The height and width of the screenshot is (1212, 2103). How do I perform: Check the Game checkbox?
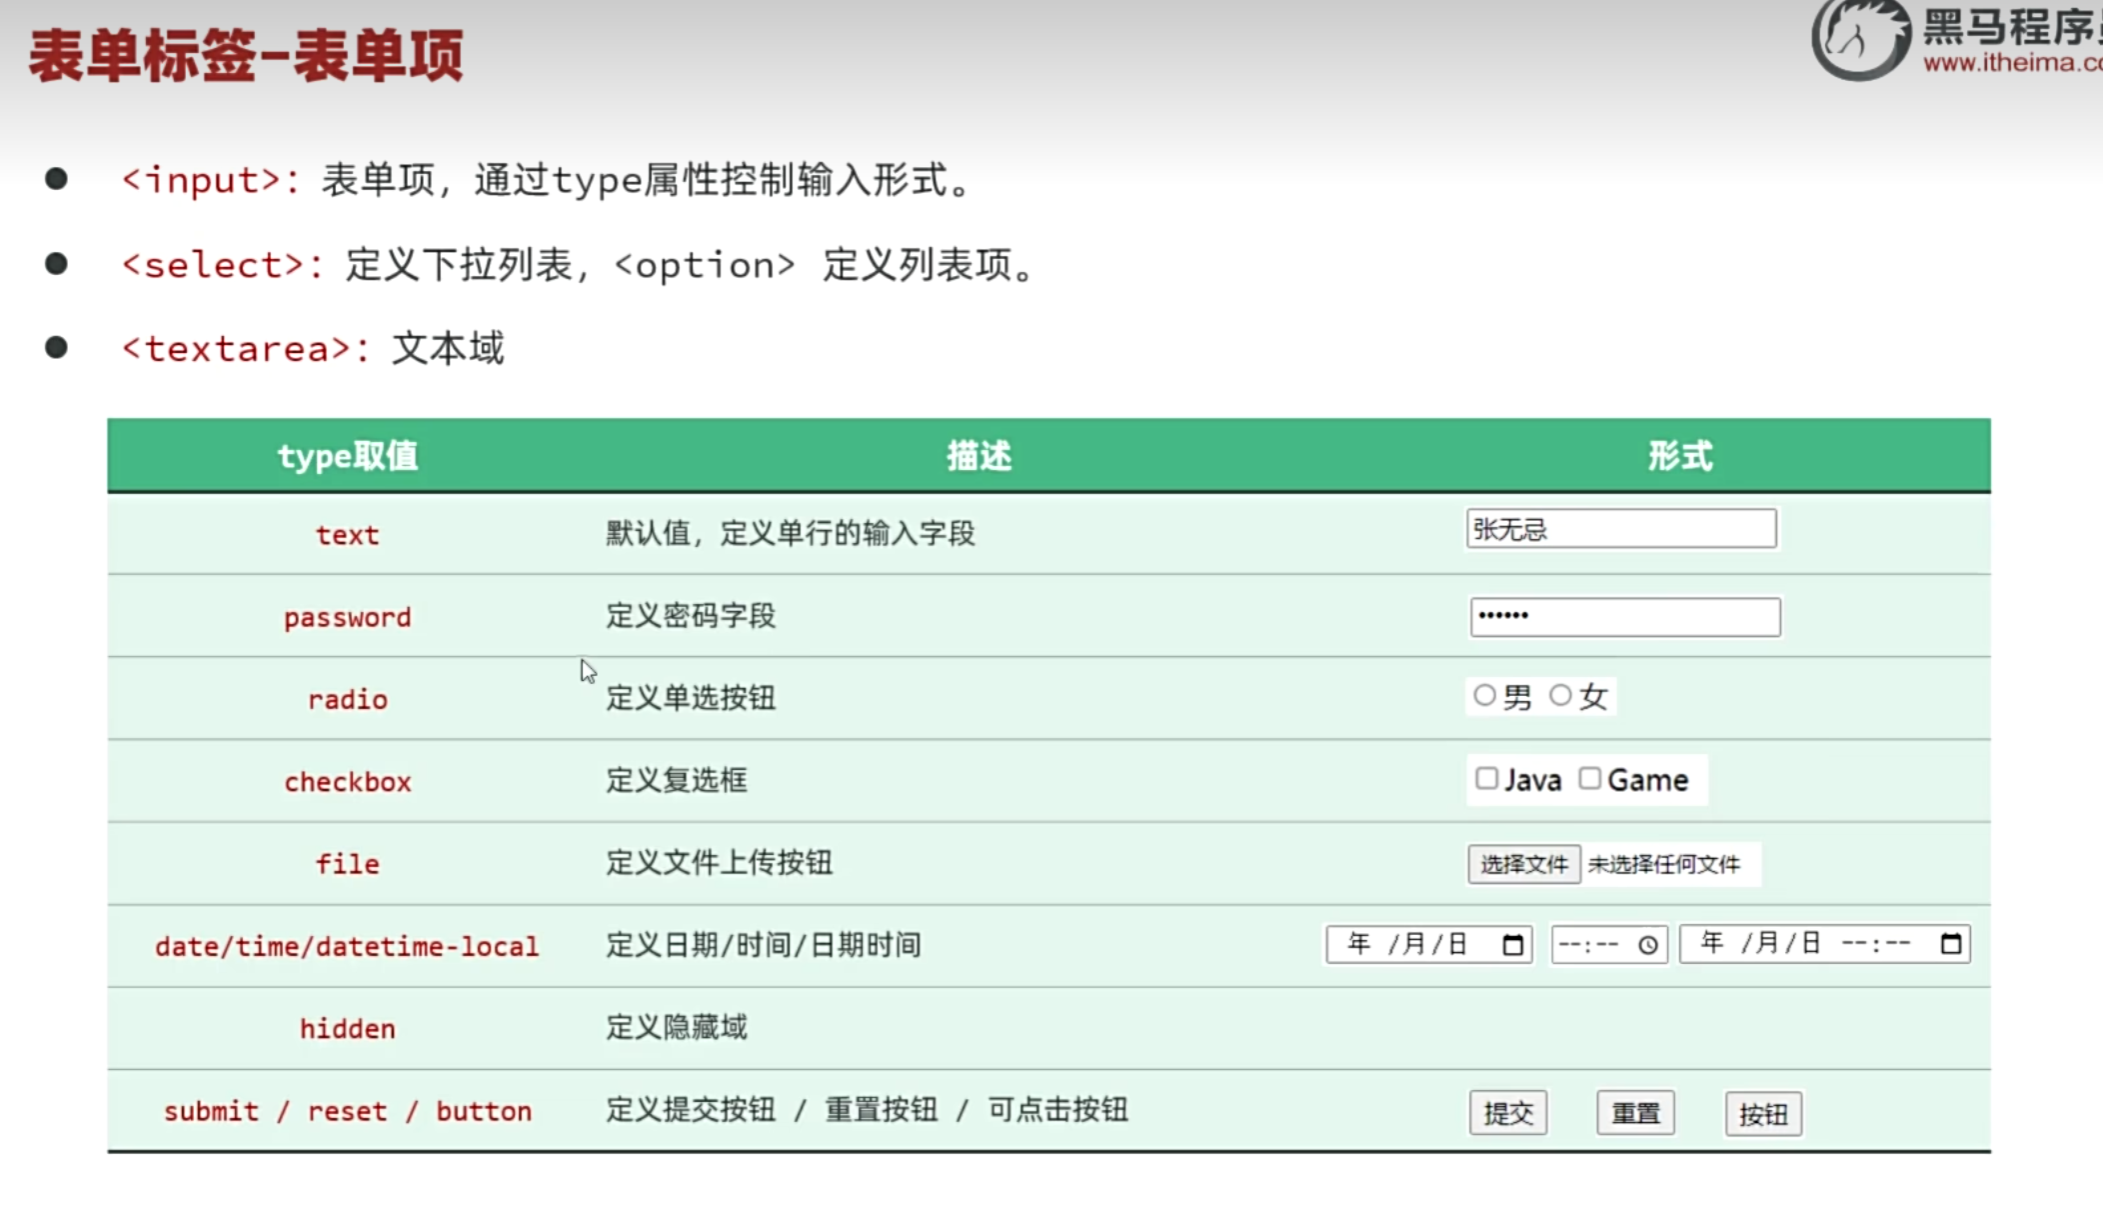pos(1590,778)
